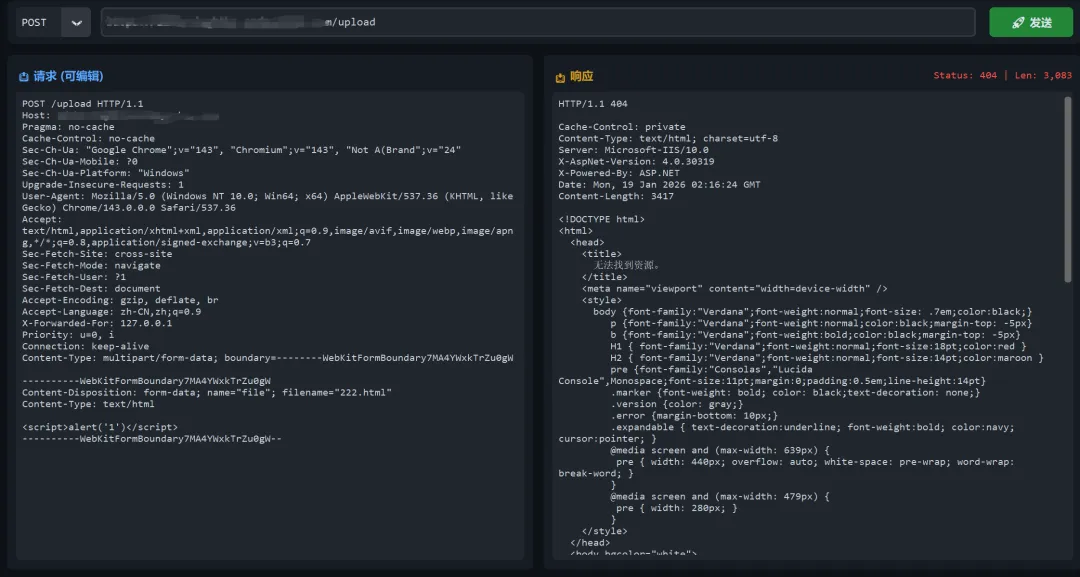Click the Status: 404 indicator

965,76
